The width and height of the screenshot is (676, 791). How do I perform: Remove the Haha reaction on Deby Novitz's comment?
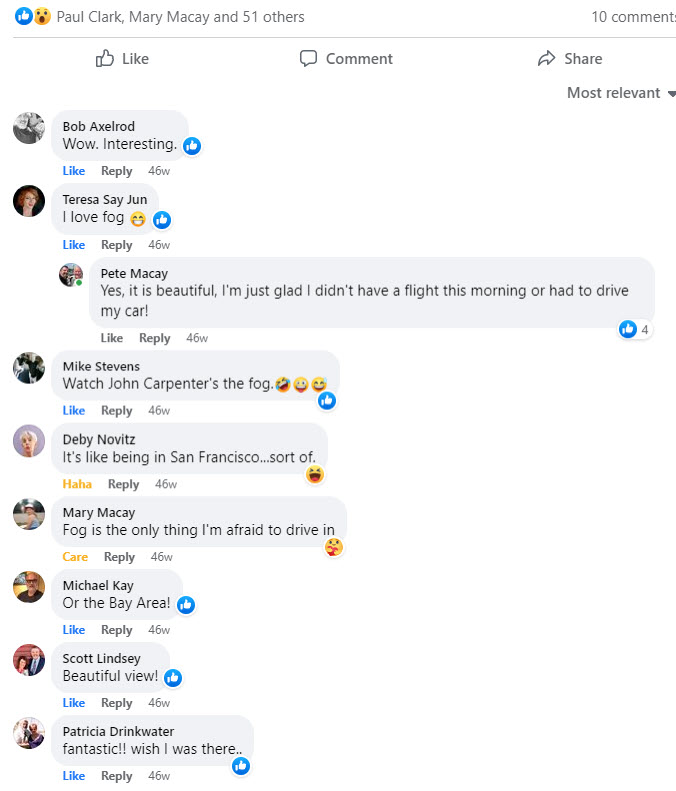[77, 484]
